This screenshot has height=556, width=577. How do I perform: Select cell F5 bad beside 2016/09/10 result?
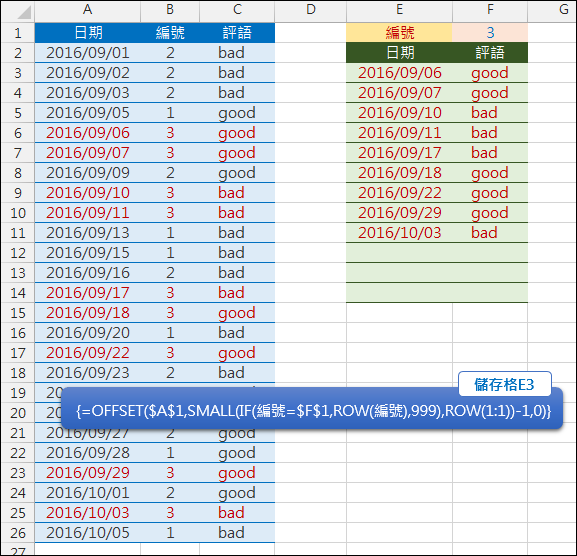pyautogui.click(x=490, y=113)
